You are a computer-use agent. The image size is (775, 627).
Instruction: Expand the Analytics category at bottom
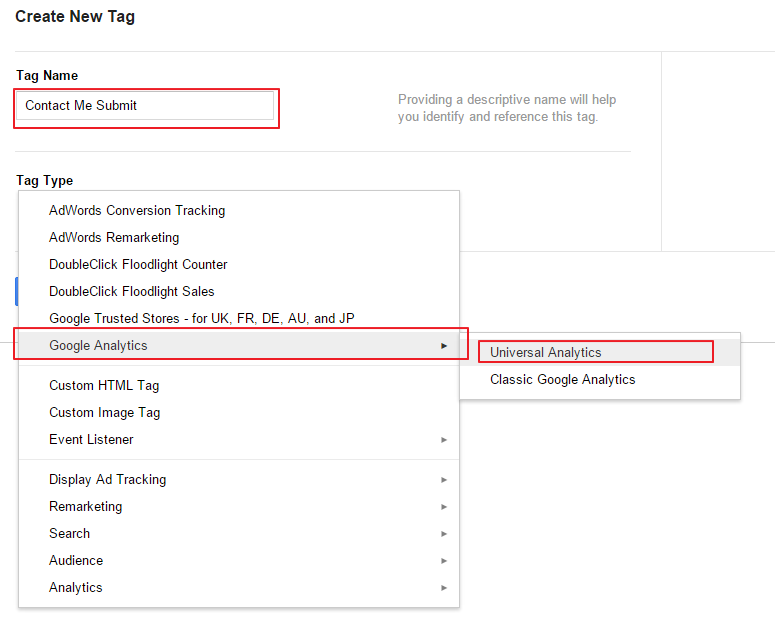pyautogui.click(x=239, y=587)
